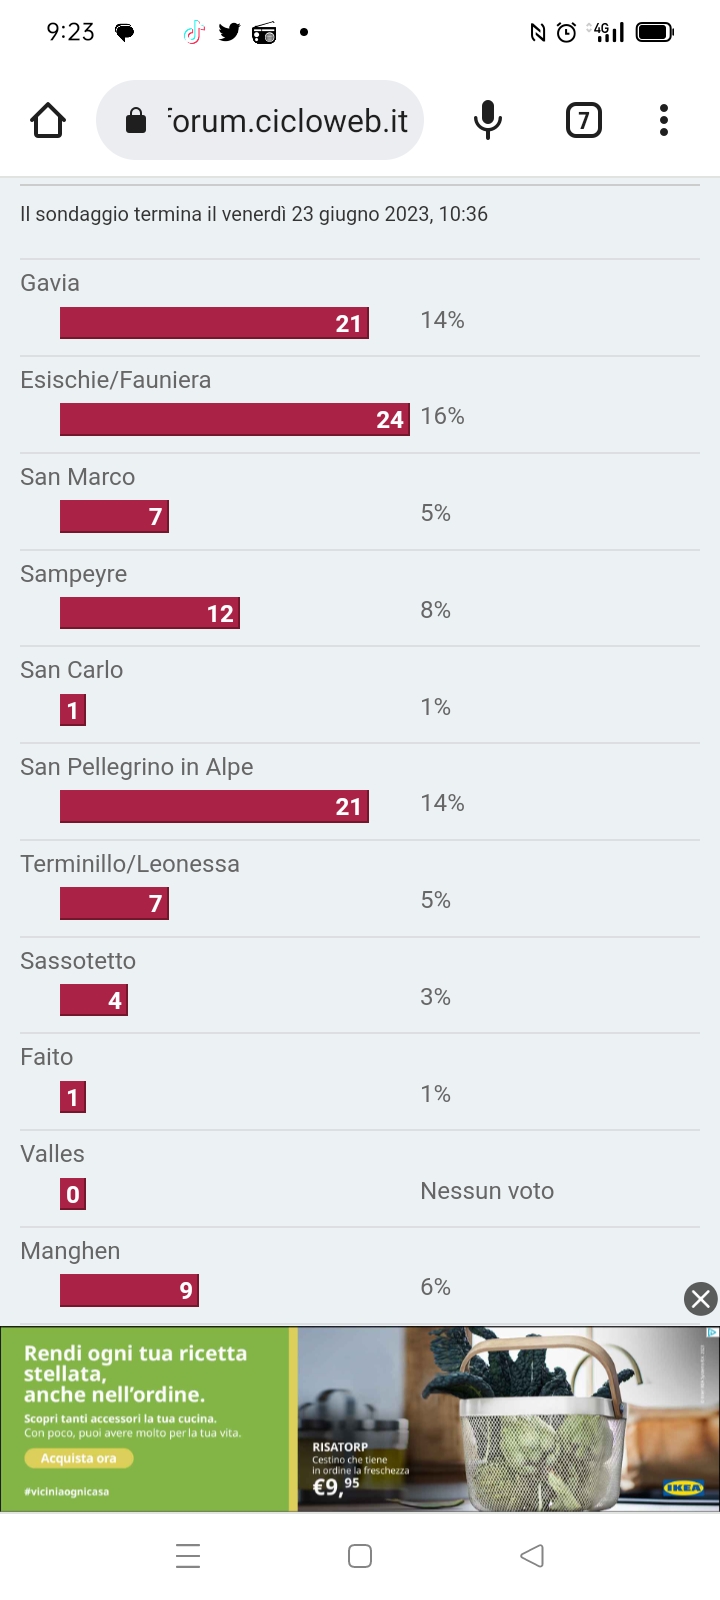
Task: Tap the Android home square button
Action: point(360,1555)
